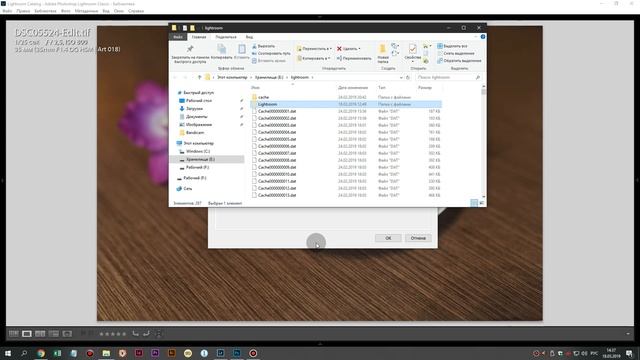Click the Explorer help question-mark icon
This screenshot has height=360, width=640.
click(x=483, y=37)
